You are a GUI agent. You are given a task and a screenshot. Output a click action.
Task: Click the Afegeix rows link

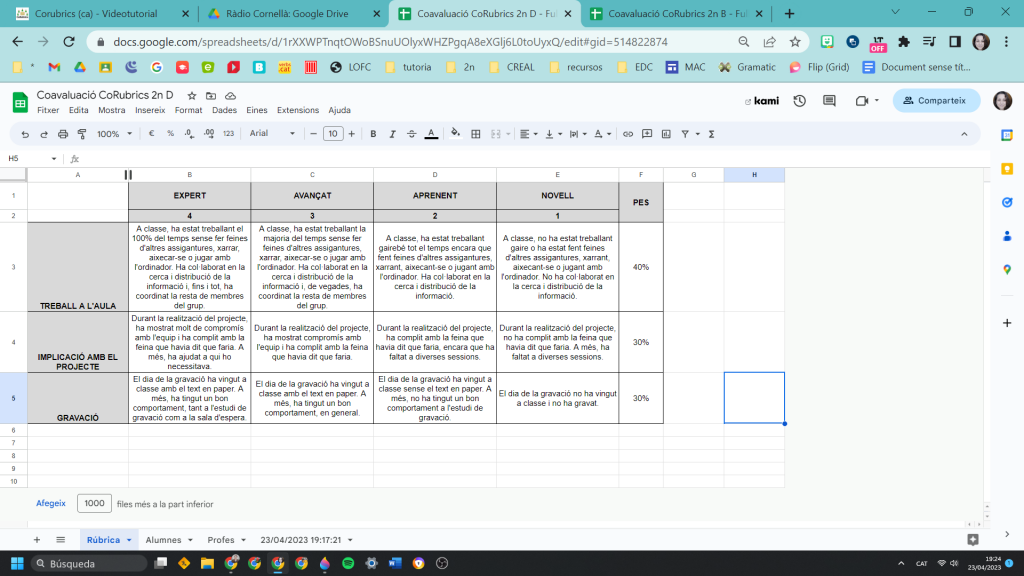point(51,504)
